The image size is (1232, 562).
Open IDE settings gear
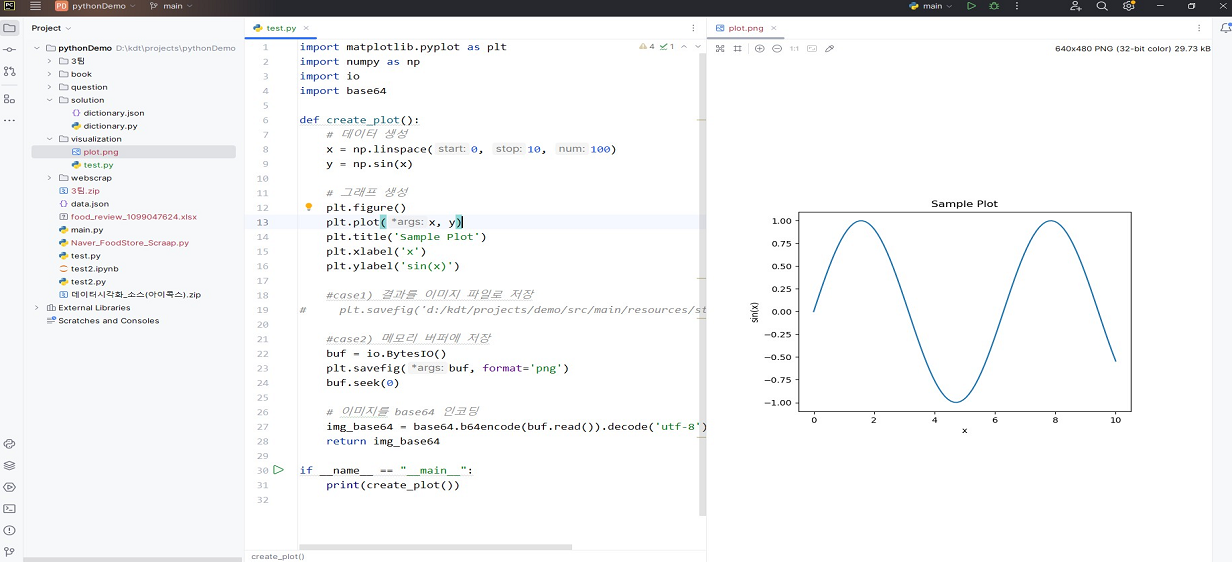click(x=1129, y=6)
